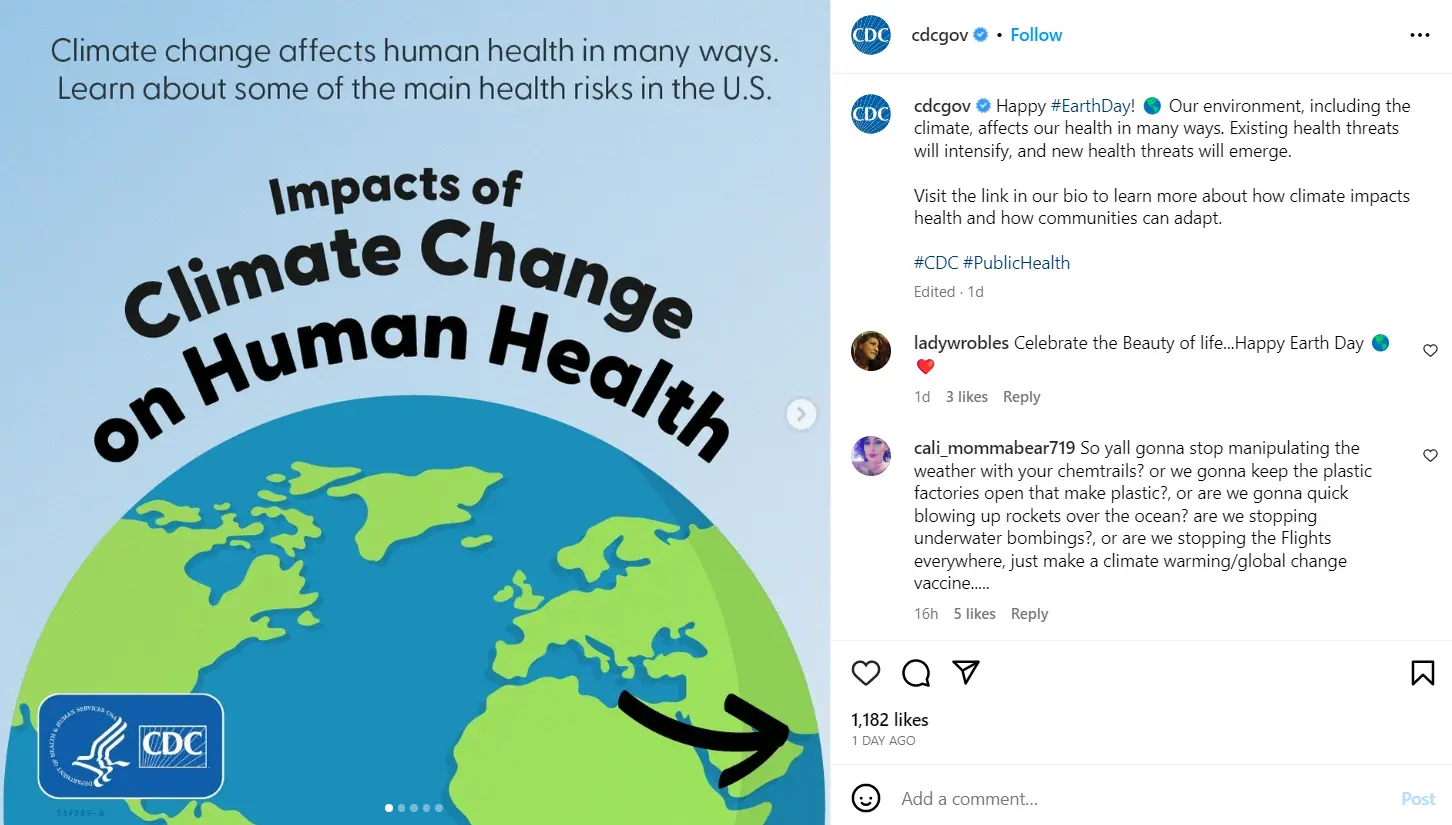Open the #EarthDay hashtag link
Viewport: 1452px width, 825px height.
[1093, 106]
